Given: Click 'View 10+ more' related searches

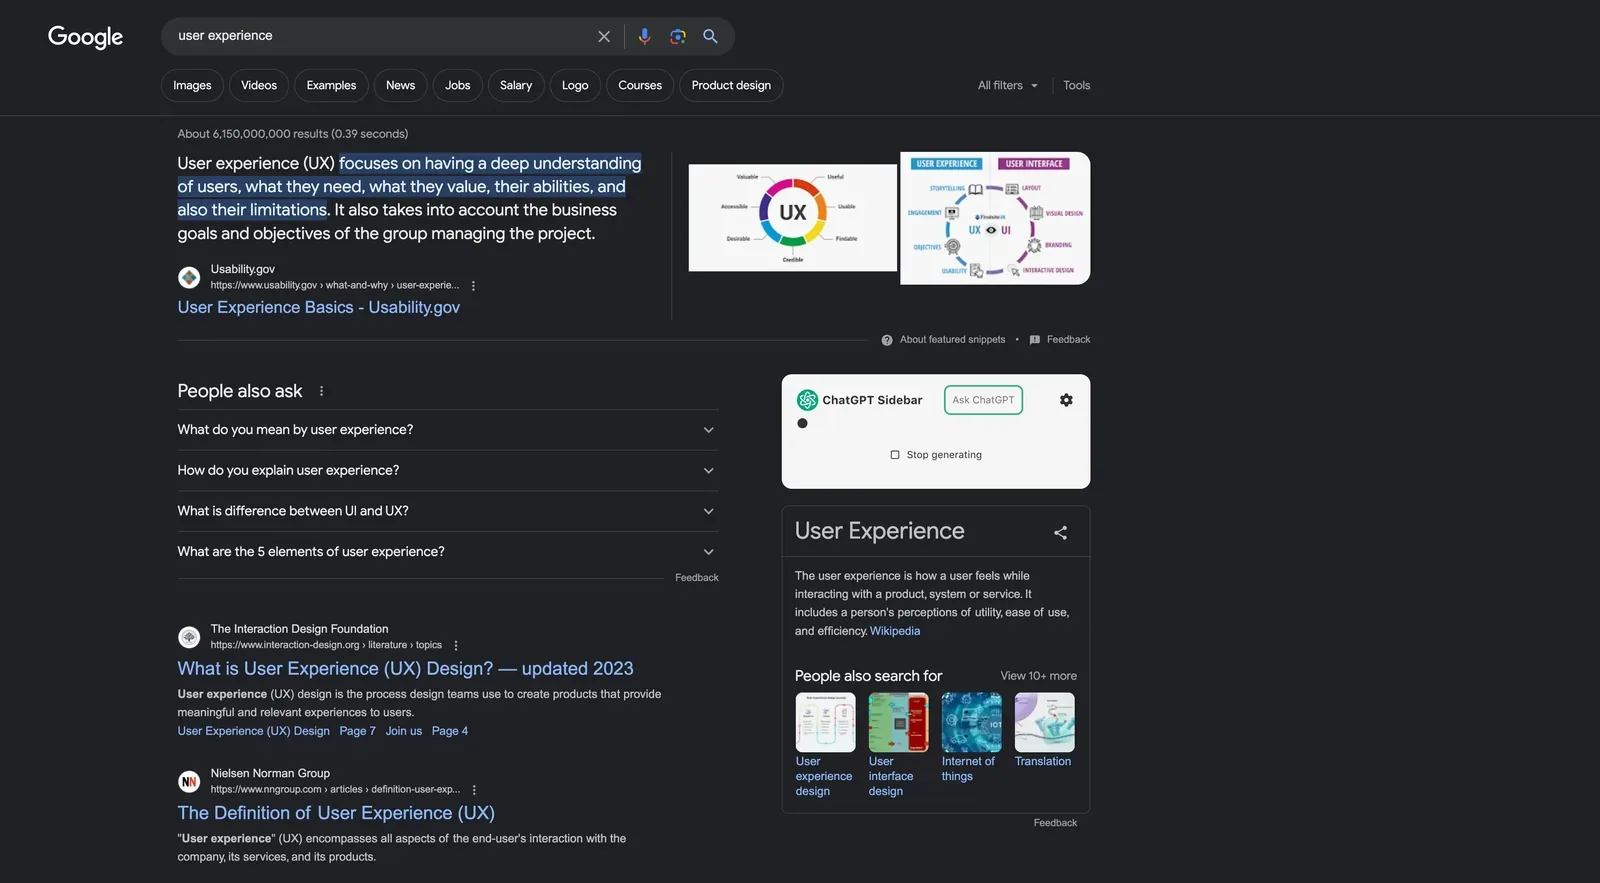Looking at the screenshot, I should (1038, 676).
